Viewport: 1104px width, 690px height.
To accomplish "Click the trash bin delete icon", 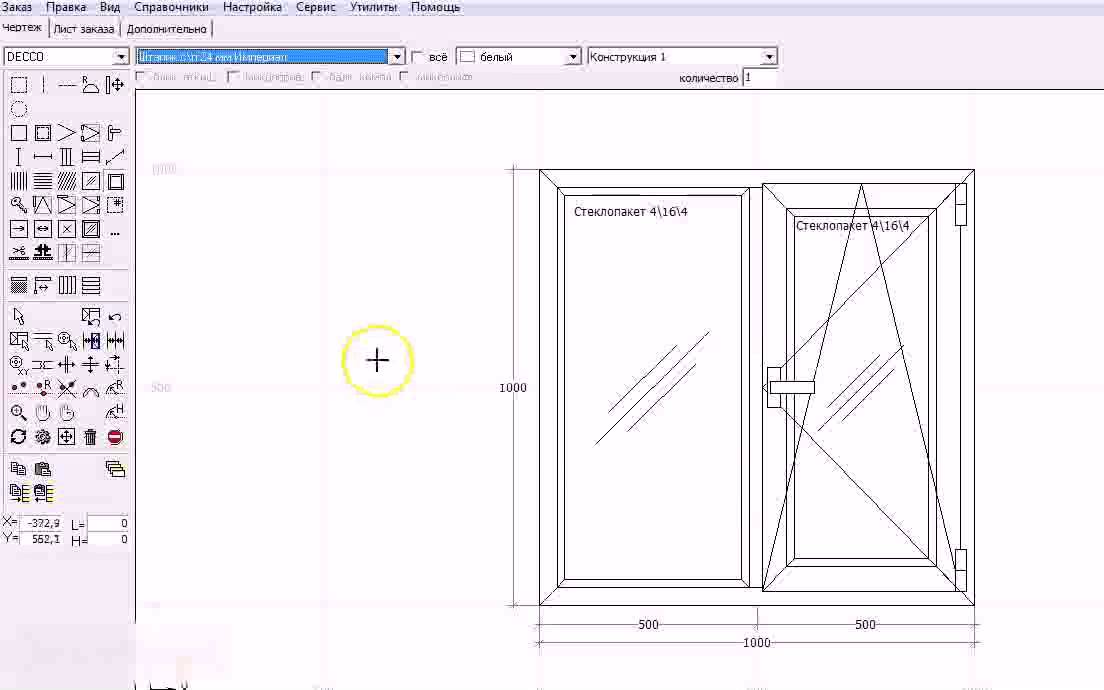I will coord(90,437).
